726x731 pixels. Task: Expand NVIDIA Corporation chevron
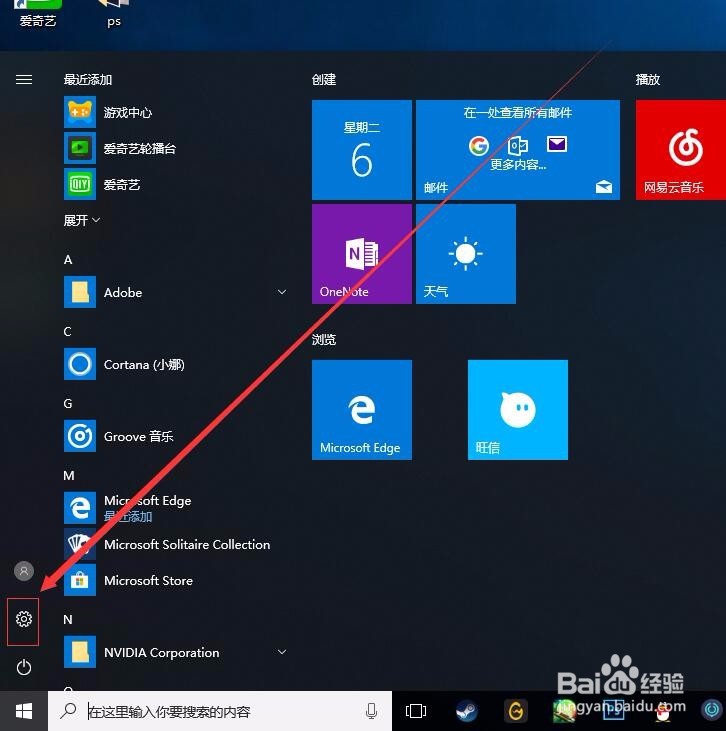tap(282, 652)
